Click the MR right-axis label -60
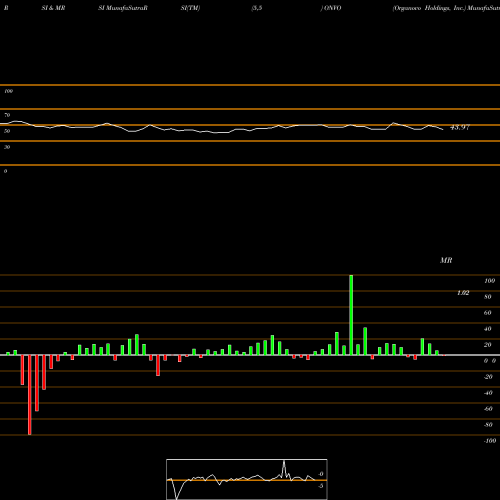500x500 pixels. pos(488,409)
